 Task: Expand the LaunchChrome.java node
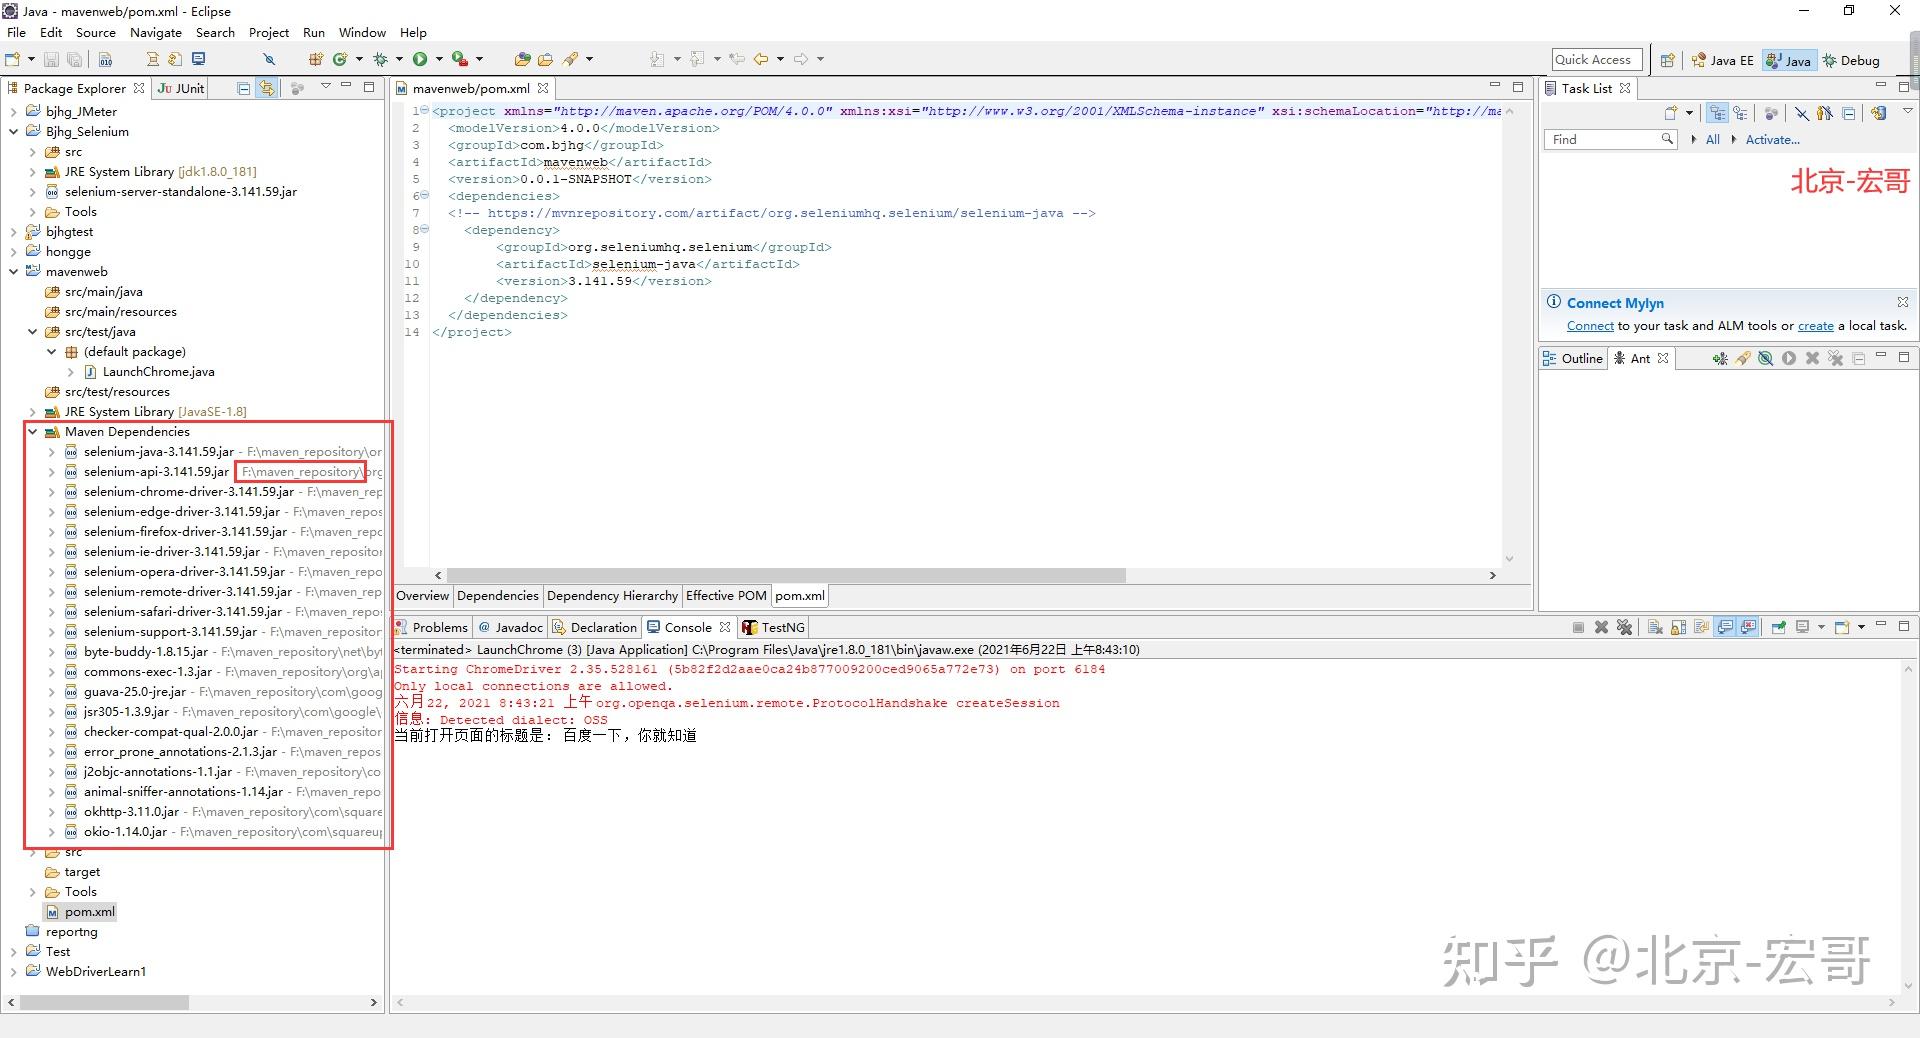click(71, 372)
